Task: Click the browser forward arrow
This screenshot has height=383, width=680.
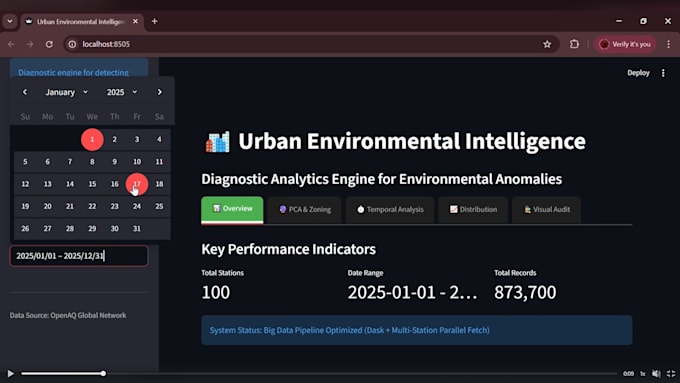Action: [30, 44]
